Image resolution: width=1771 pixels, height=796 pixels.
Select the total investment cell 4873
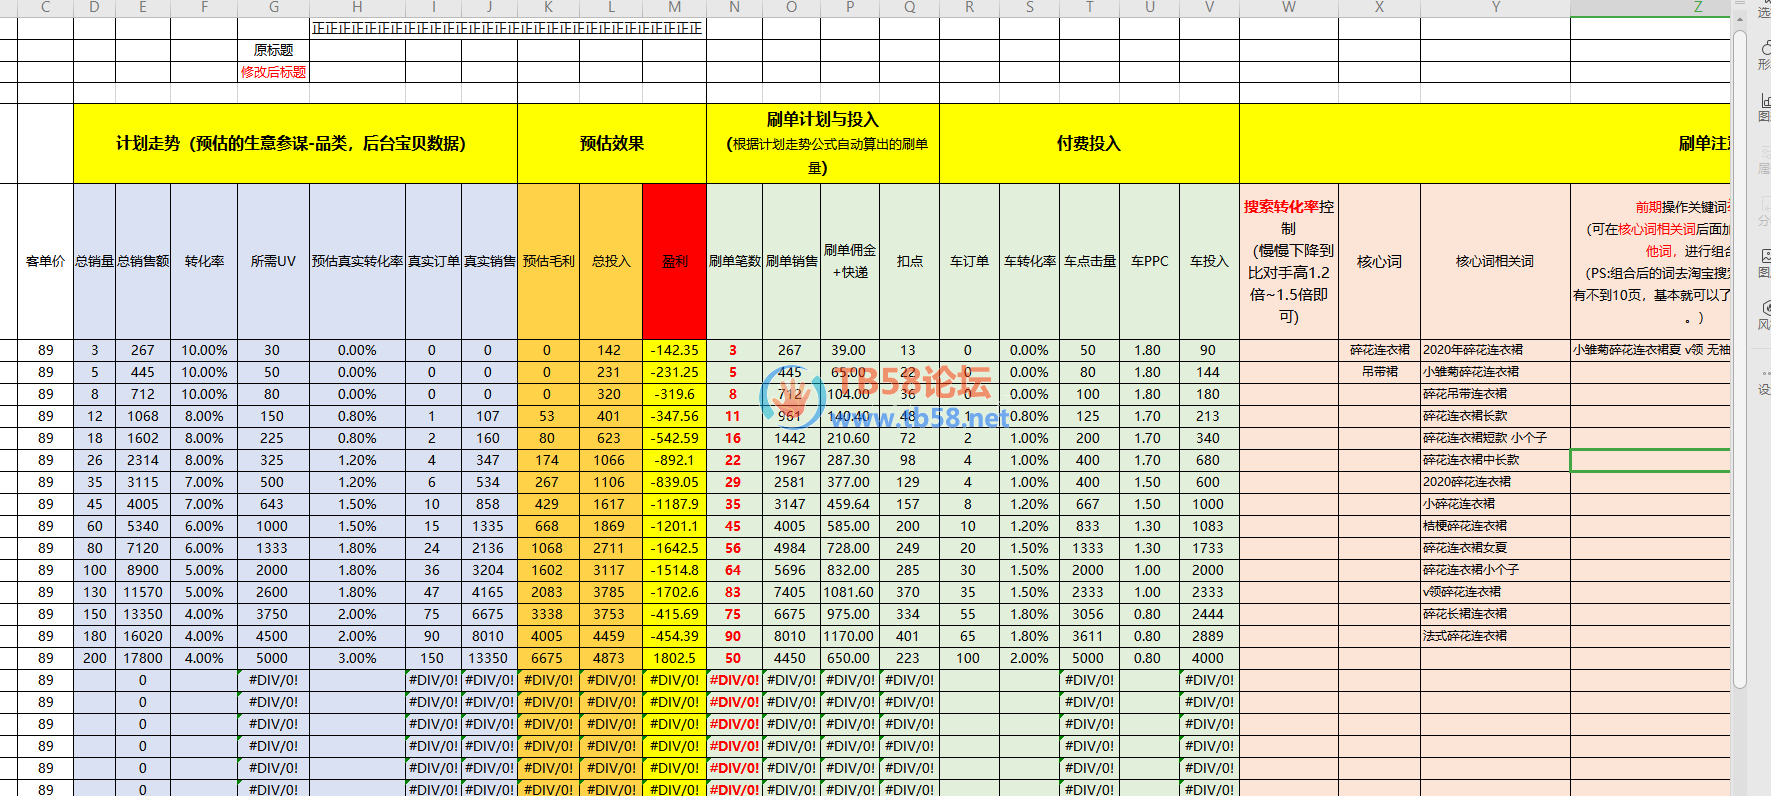(611, 658)
